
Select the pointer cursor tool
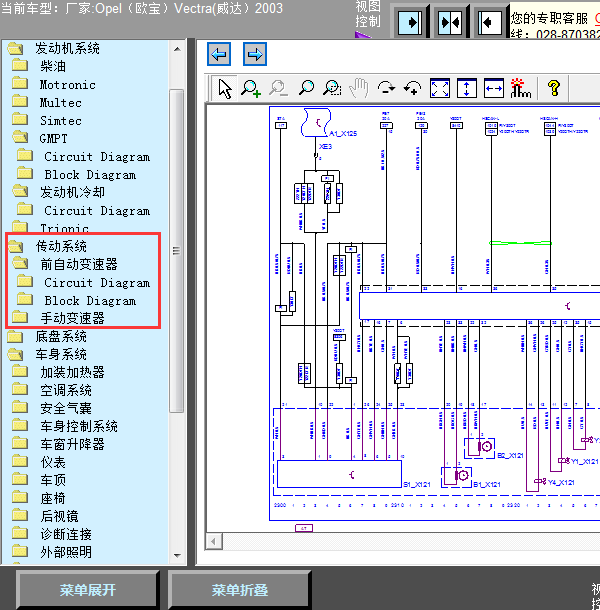[x=225, y=88]
